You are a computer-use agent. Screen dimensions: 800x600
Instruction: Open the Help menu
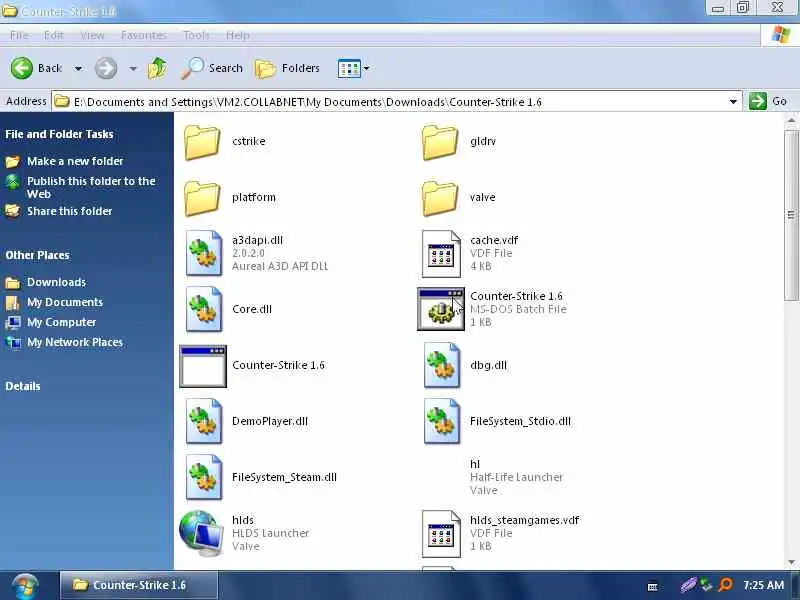tap(238, 35)
